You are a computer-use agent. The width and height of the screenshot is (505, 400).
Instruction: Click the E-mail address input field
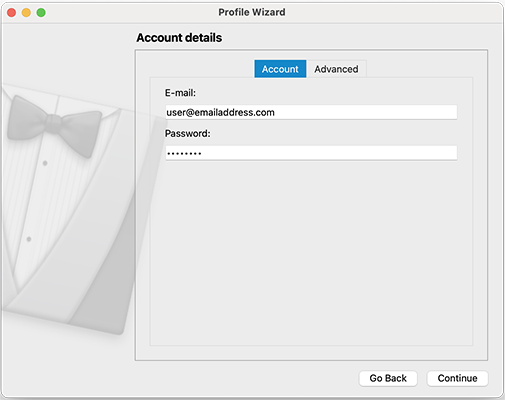[x=311, y=112]
